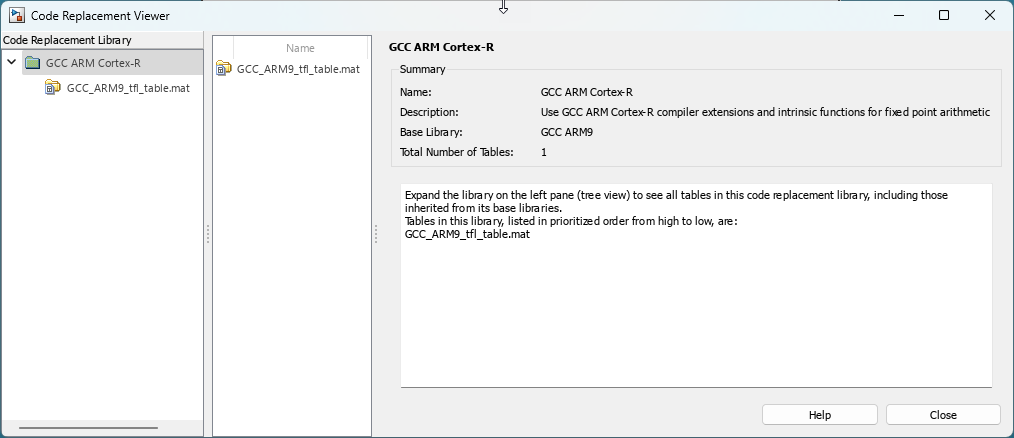Collapse the GCC ARM Cortex-R tree node
This screenshot has height=438, width=1014.
11,63
